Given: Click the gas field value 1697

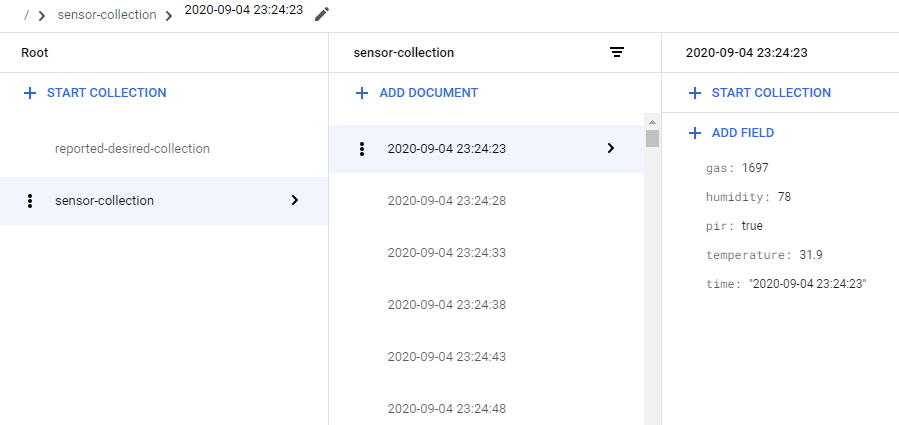Looking at the screenshot, I should coord(755,168).
